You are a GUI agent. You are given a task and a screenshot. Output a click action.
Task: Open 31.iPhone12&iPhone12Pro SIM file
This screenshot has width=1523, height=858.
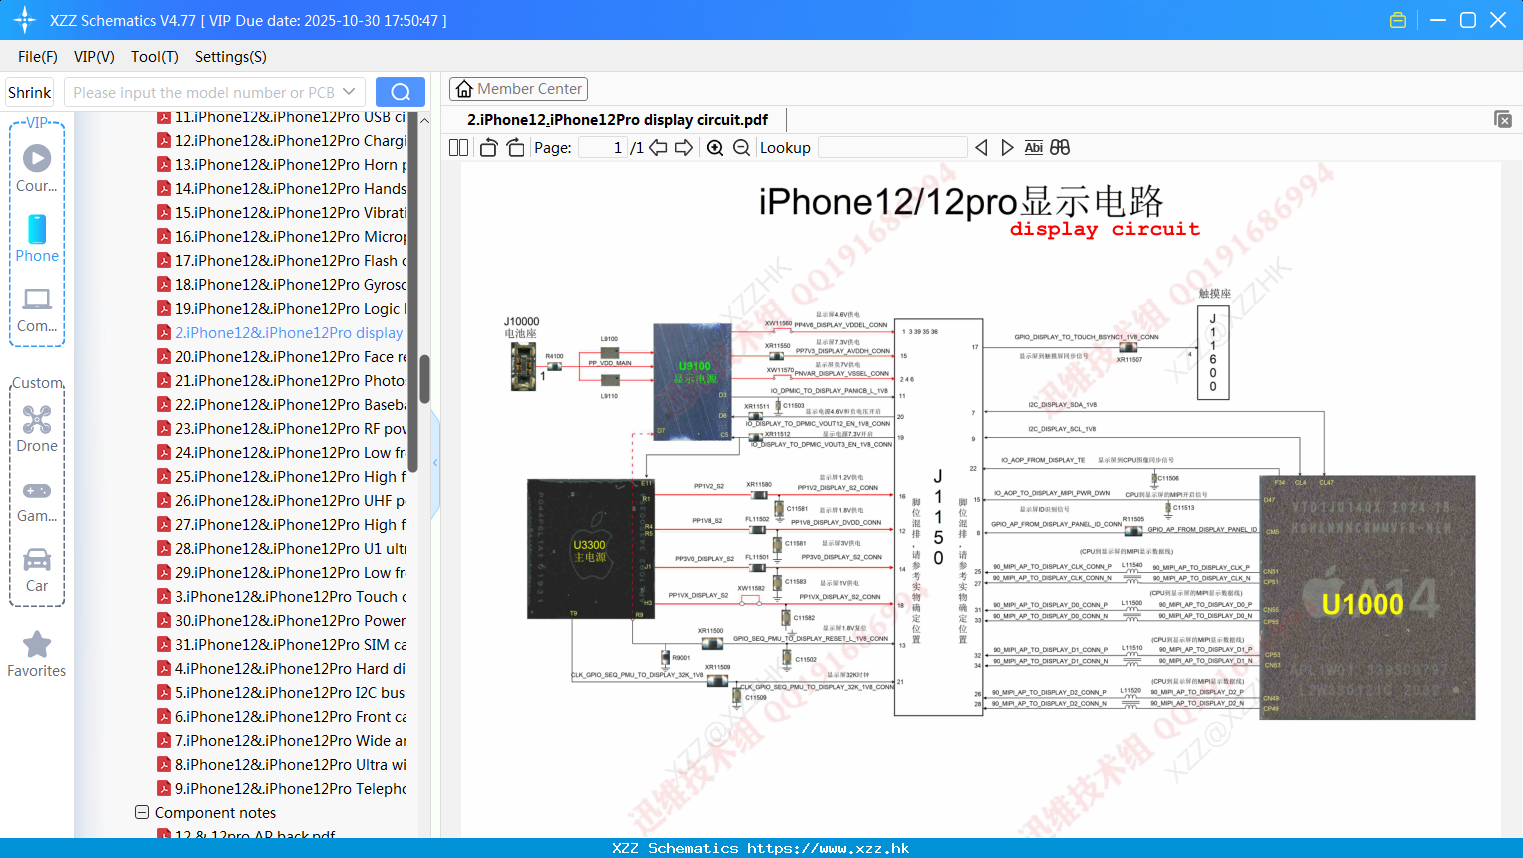coord(282,645)
